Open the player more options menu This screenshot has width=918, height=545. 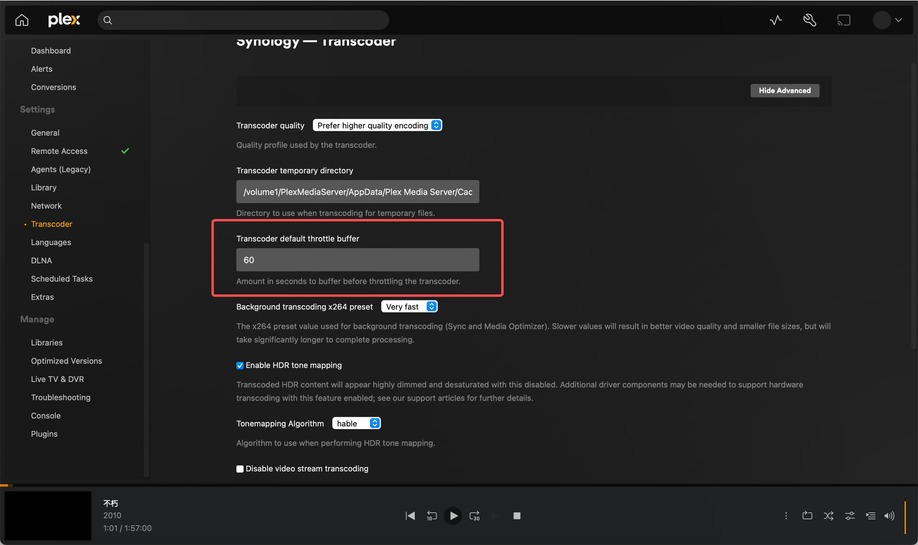[786, 516]
